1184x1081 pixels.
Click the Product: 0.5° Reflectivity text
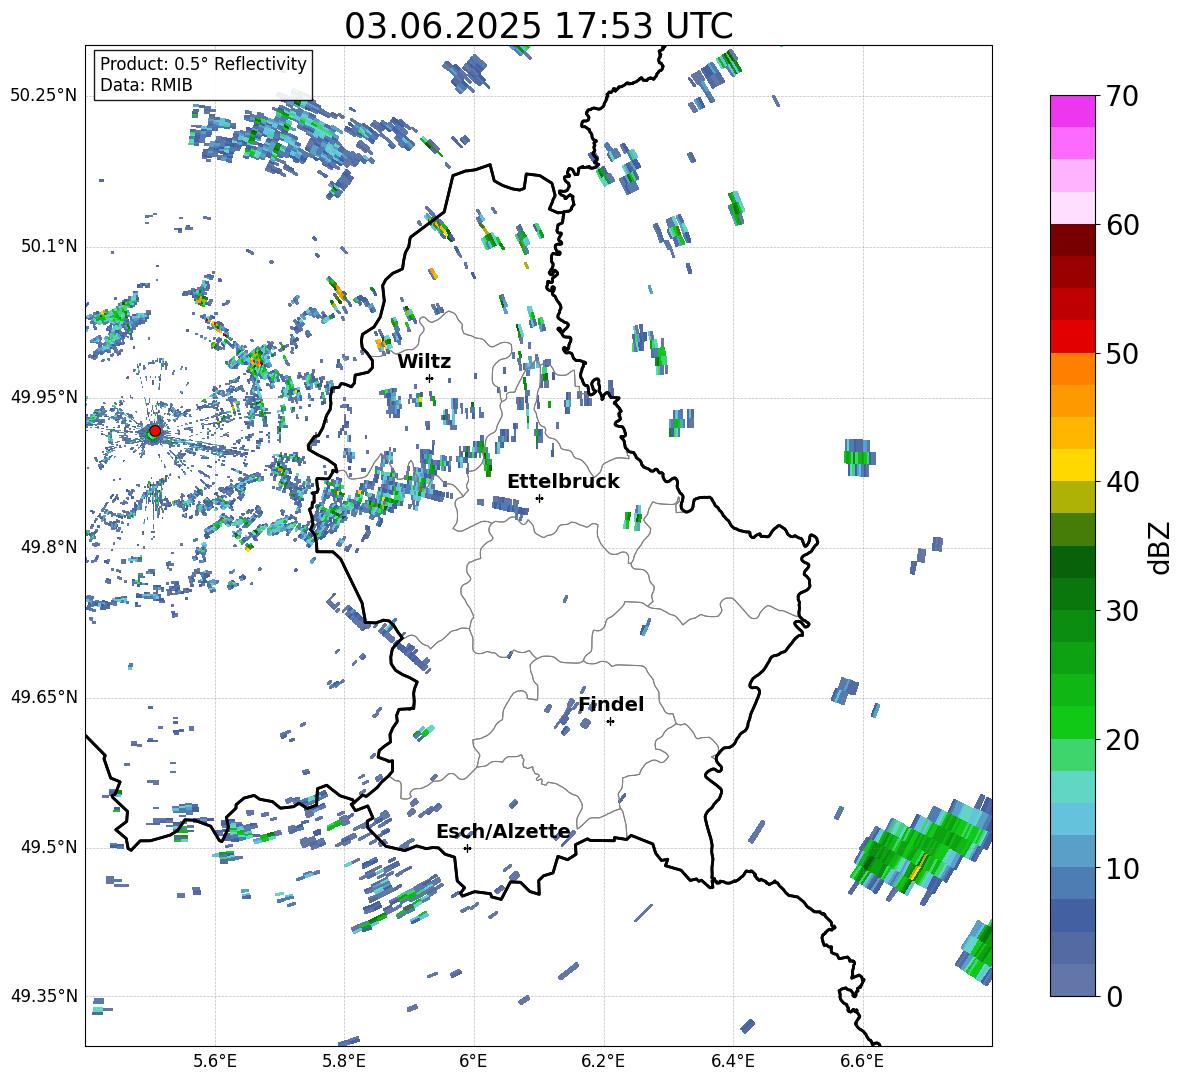(x=203, y=64)
